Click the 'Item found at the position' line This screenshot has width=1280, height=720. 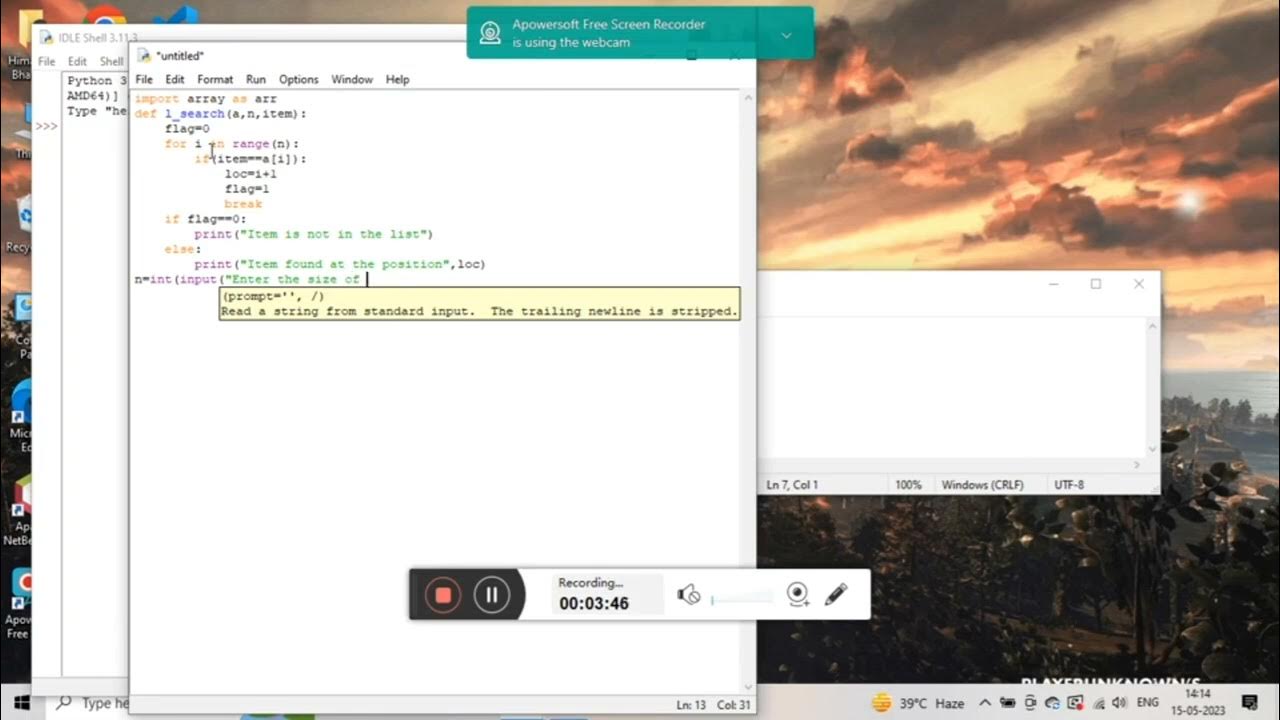pos(339,264)
